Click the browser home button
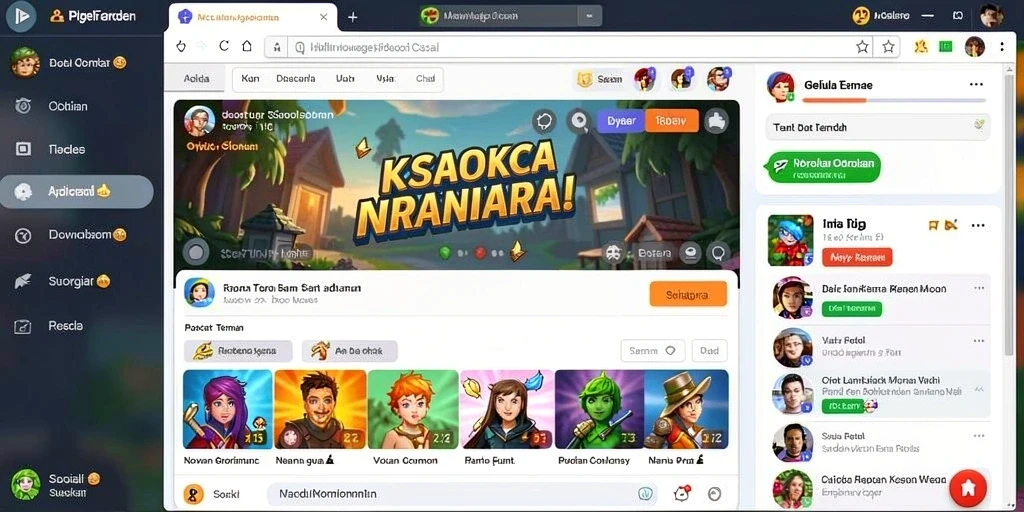The width and height of the screenshot is (1024, 512). [246, 46]
